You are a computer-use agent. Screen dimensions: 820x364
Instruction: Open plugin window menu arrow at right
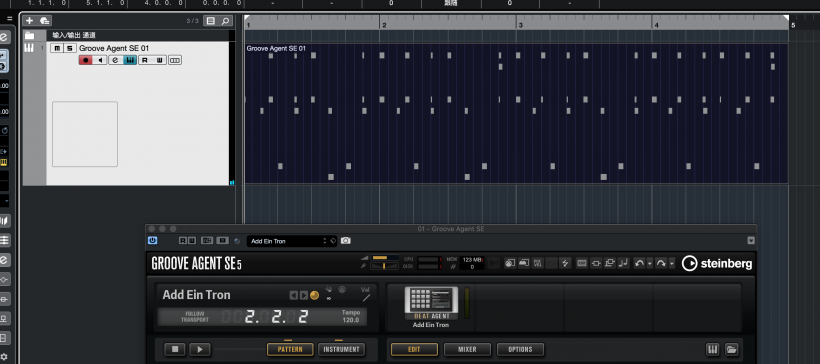click(751, 241)
